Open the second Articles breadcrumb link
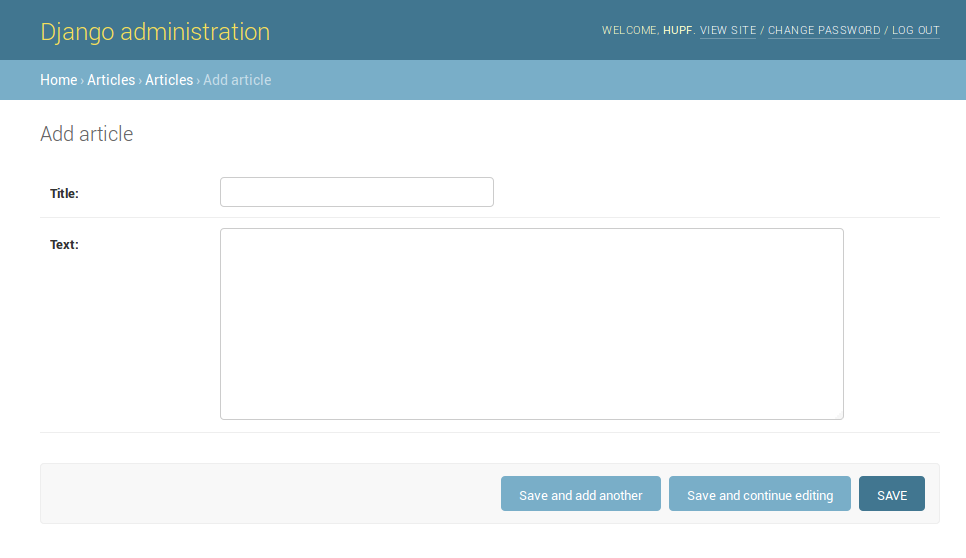966x558 pixels. 169,80
